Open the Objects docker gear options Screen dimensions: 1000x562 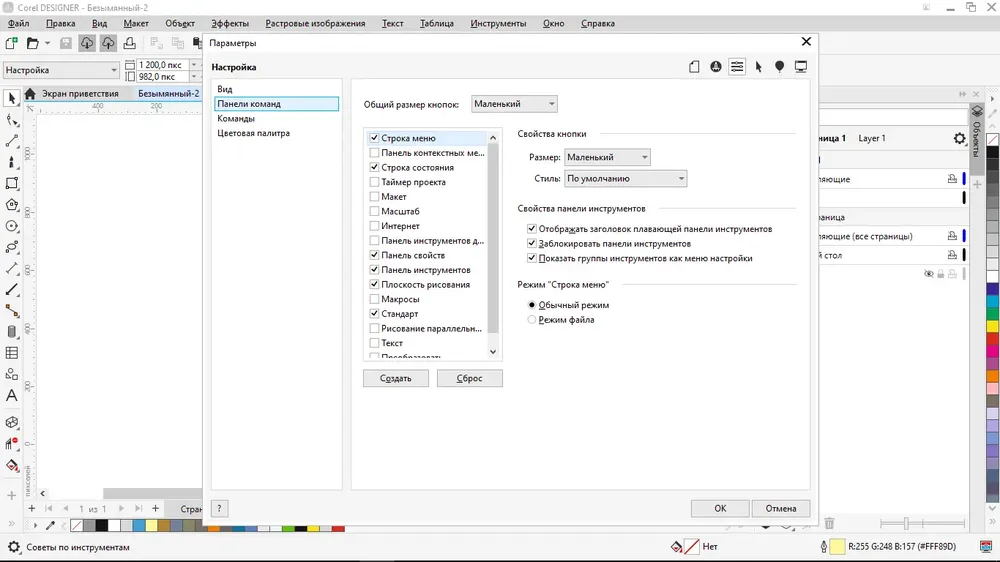point(959,138)
